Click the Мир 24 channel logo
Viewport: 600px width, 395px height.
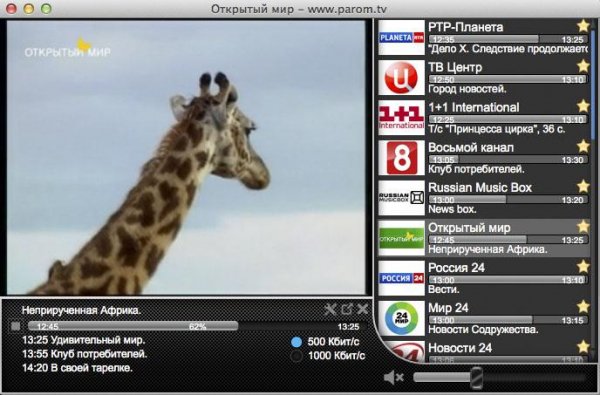(401, 318)
